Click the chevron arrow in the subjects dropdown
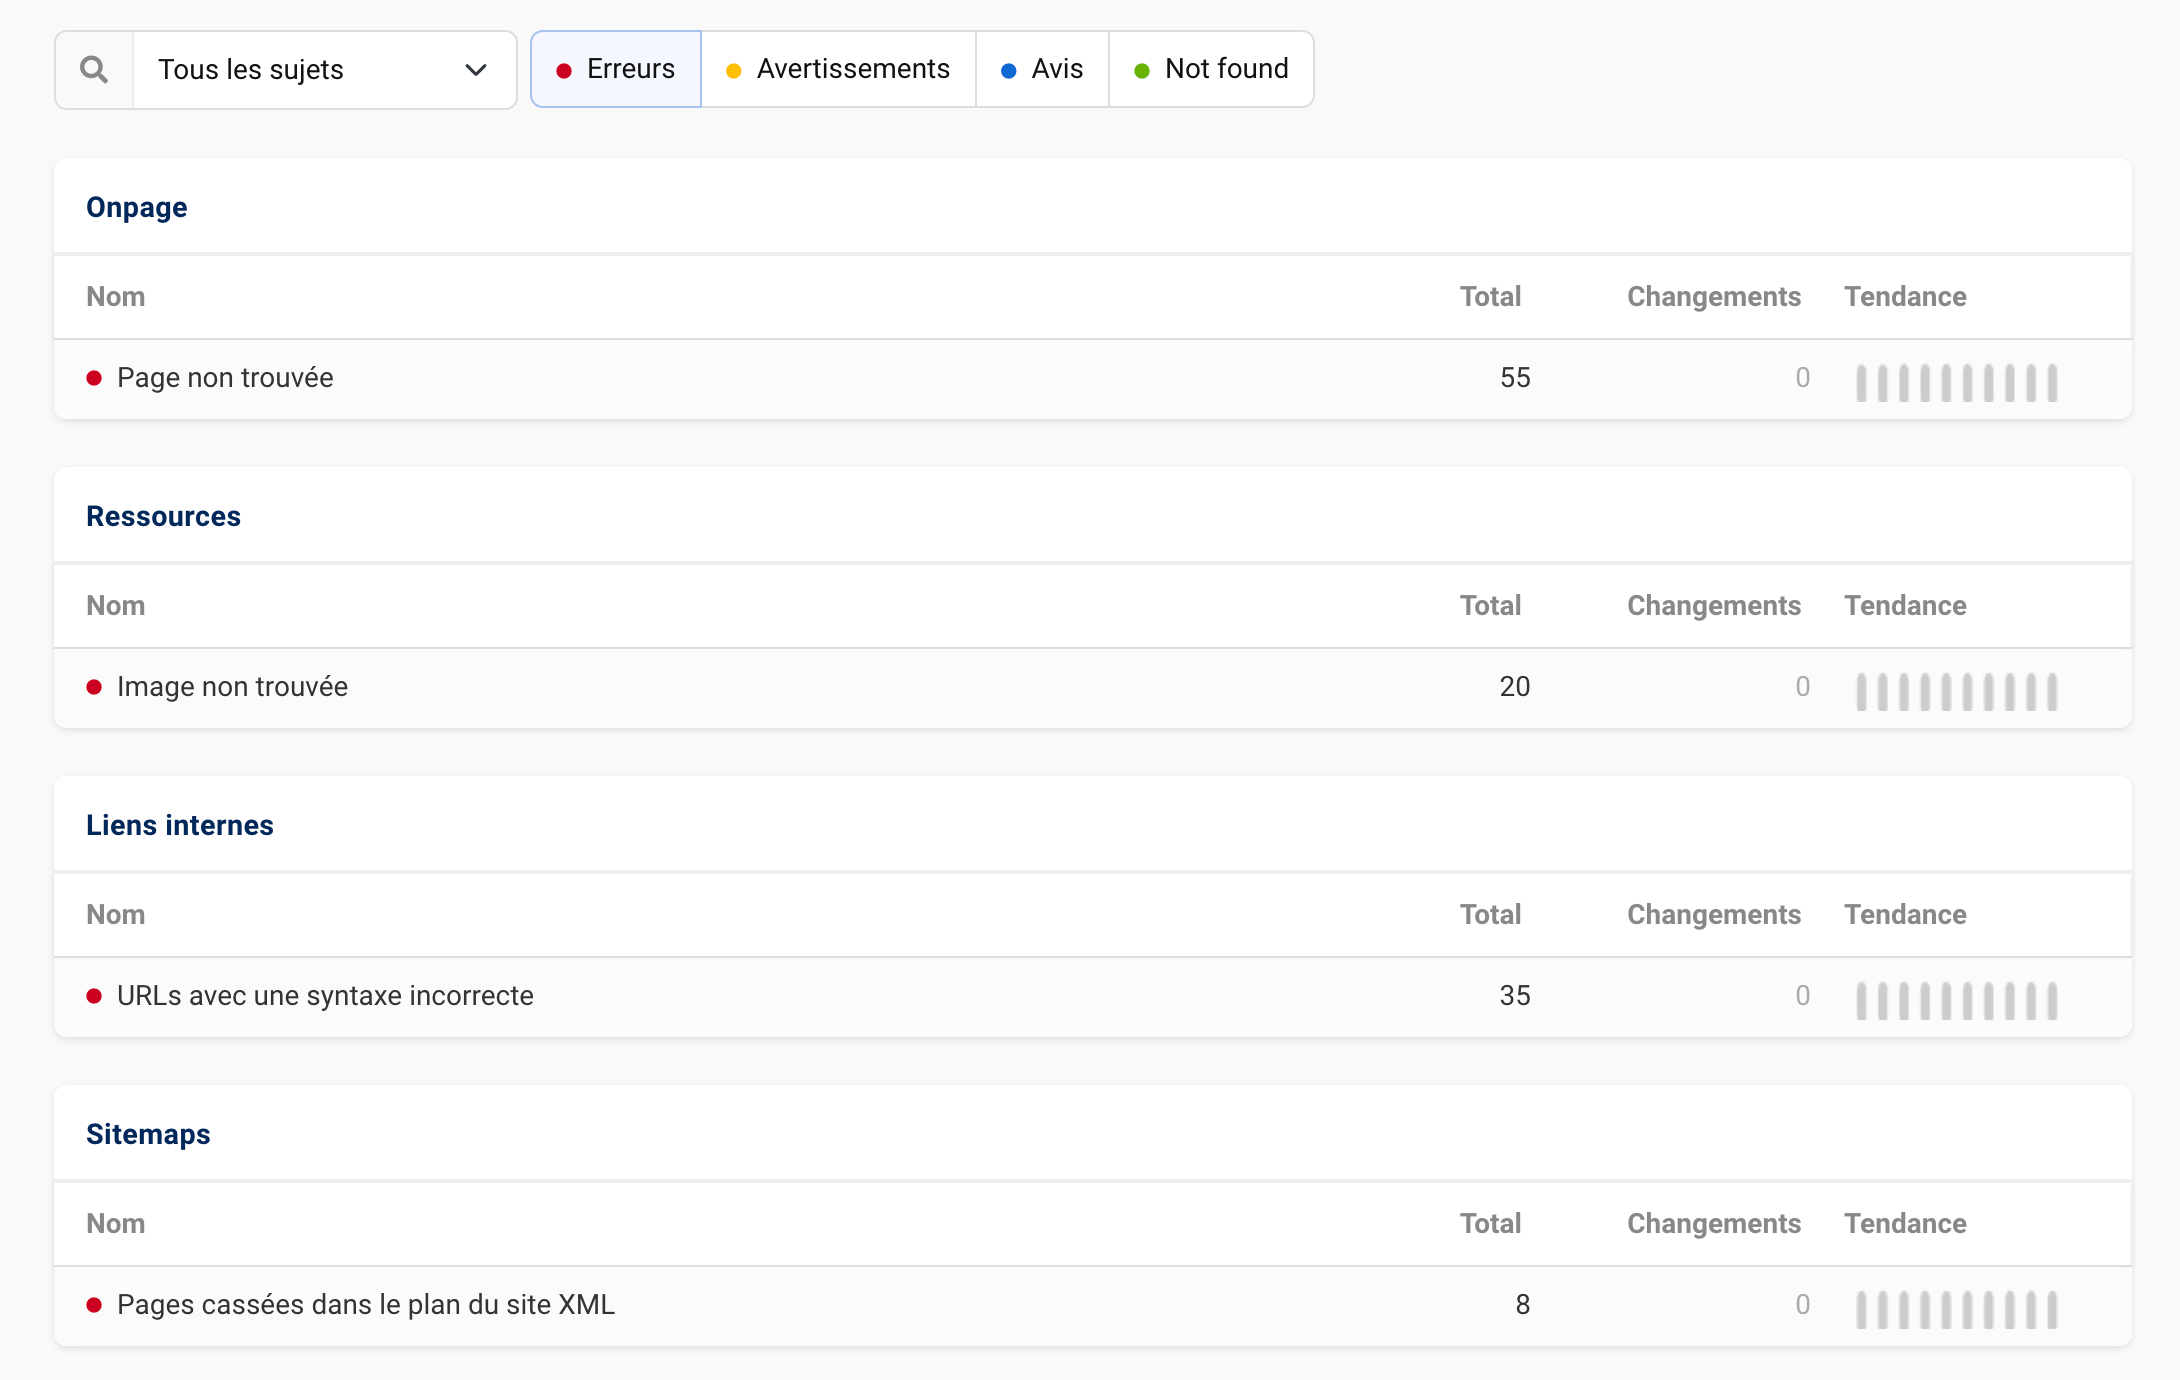This screenshot has width=2180, height=1380. tap(476, 70)
